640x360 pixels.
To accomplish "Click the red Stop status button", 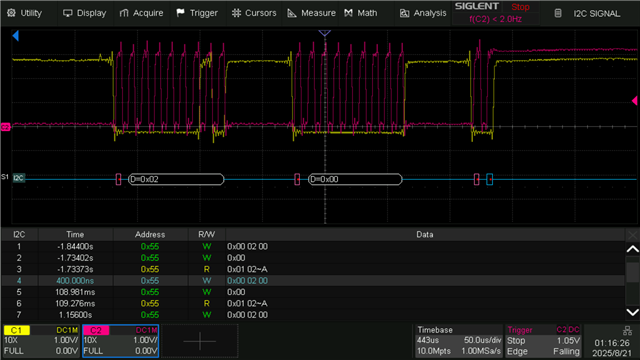I will tap(520, 7).
